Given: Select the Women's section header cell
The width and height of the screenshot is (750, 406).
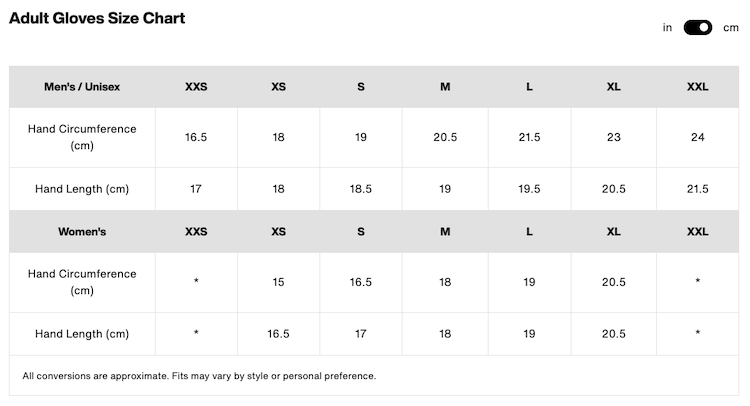Looking at the screenshot, I should pos(82,232).
